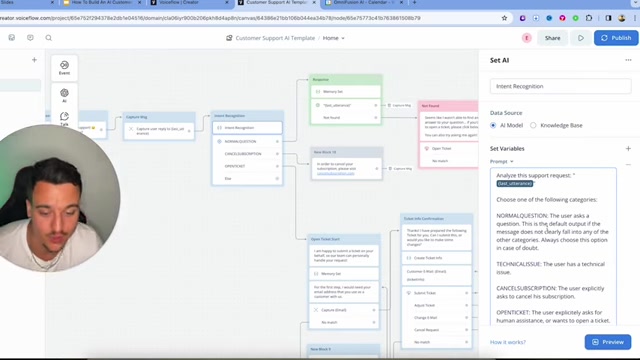Image resolution: width=640 pixels, height=360 pixels.
Task: Bookmark this page with the star icon
Action: (x=504, y=18)
